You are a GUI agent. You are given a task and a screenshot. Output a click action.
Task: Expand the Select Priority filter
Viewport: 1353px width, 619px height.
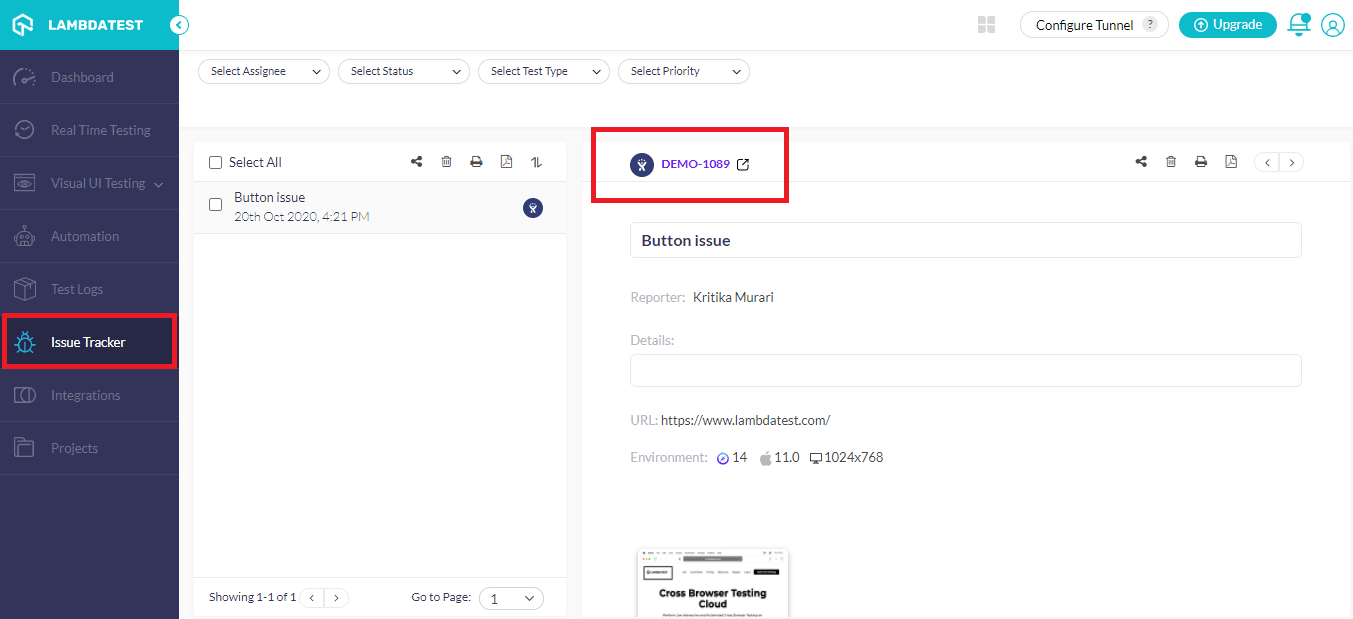[x=683, y=71]
